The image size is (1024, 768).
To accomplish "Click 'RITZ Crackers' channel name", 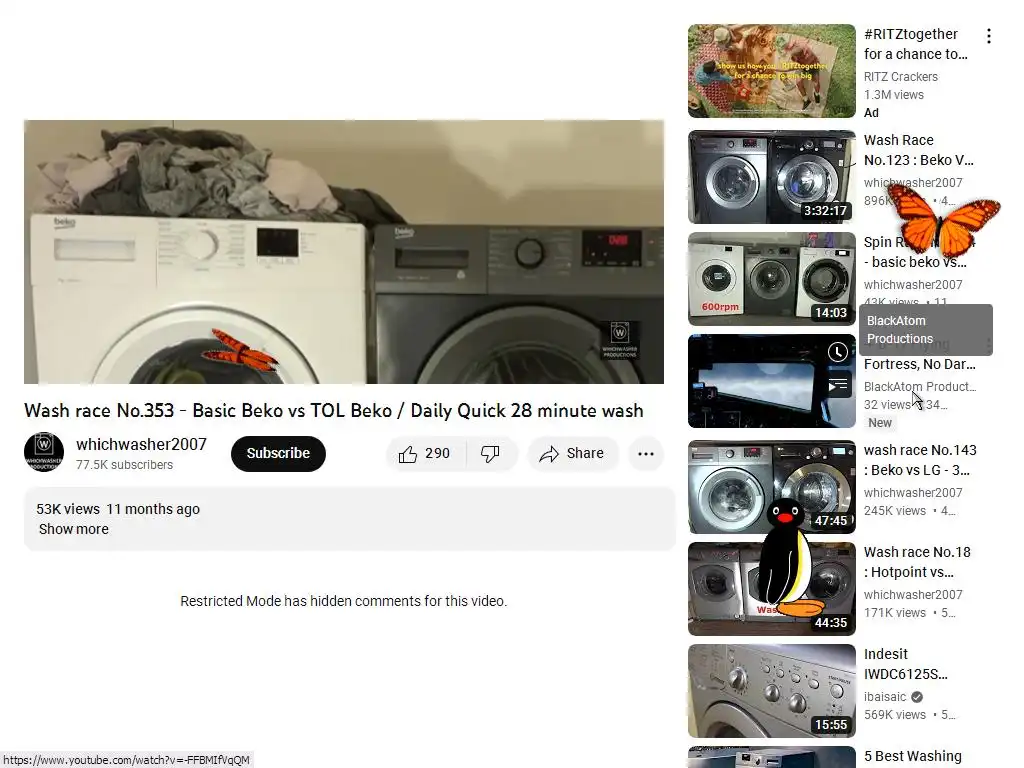I will point(901,76).
